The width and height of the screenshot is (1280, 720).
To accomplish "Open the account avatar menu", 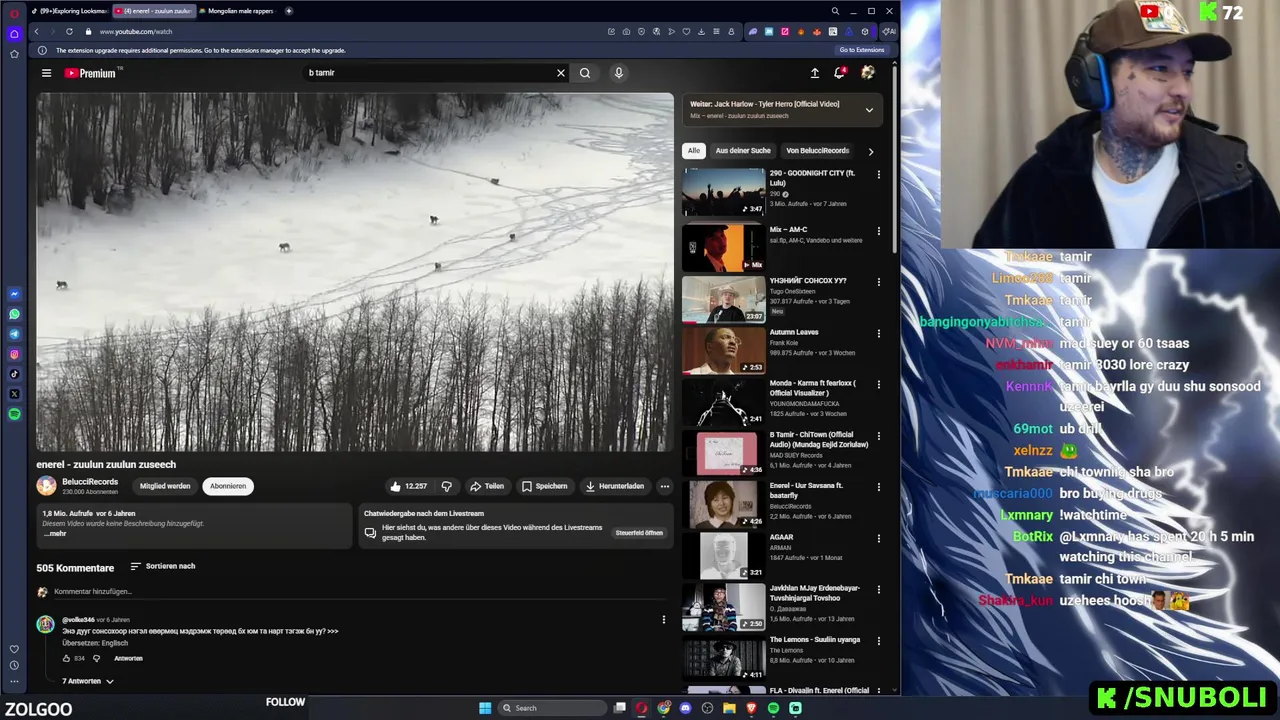I will tap(868, 73).
